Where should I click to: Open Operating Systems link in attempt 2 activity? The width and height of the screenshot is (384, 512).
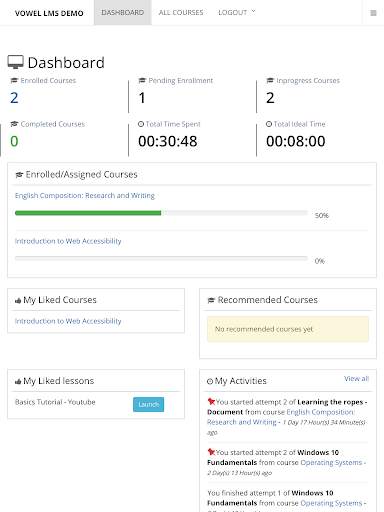(331, 463)
